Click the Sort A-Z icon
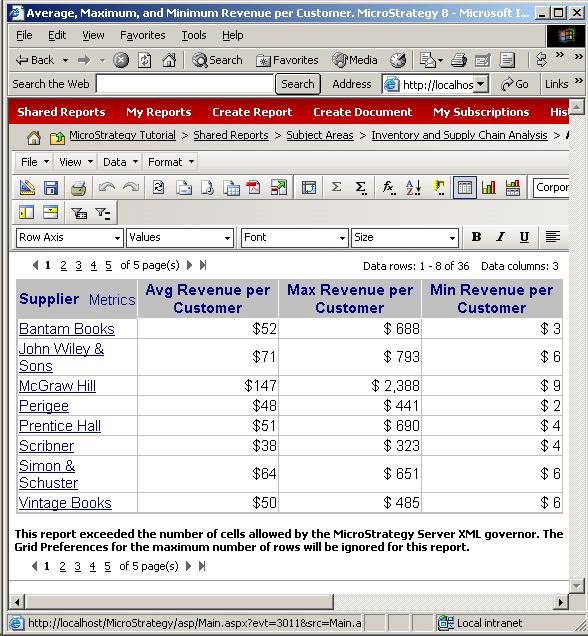The width and height of the screenshot is (588, 636). [413, 187]
